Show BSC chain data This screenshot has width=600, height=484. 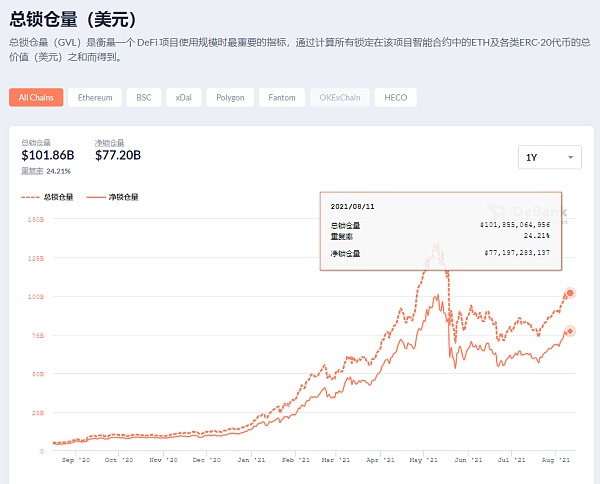click(144, 97)
